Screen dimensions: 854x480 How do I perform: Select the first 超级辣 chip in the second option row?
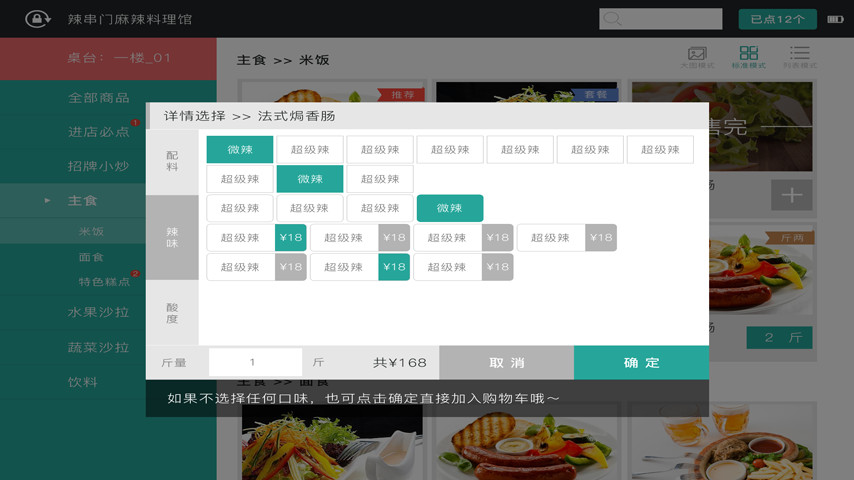pyautogui.click(x=240, y=179)
